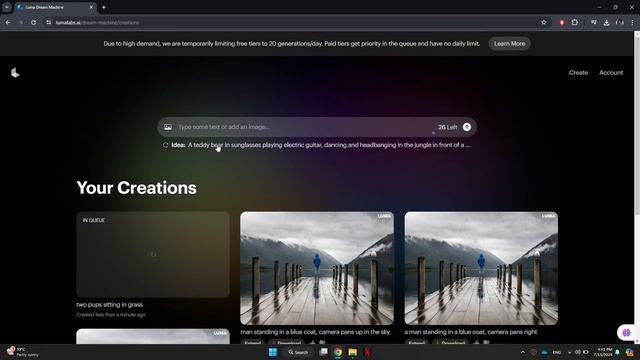Open the browser extensions puzzle icon
The height and width of the screenshot is (360, 640).
tap(575, 22)
